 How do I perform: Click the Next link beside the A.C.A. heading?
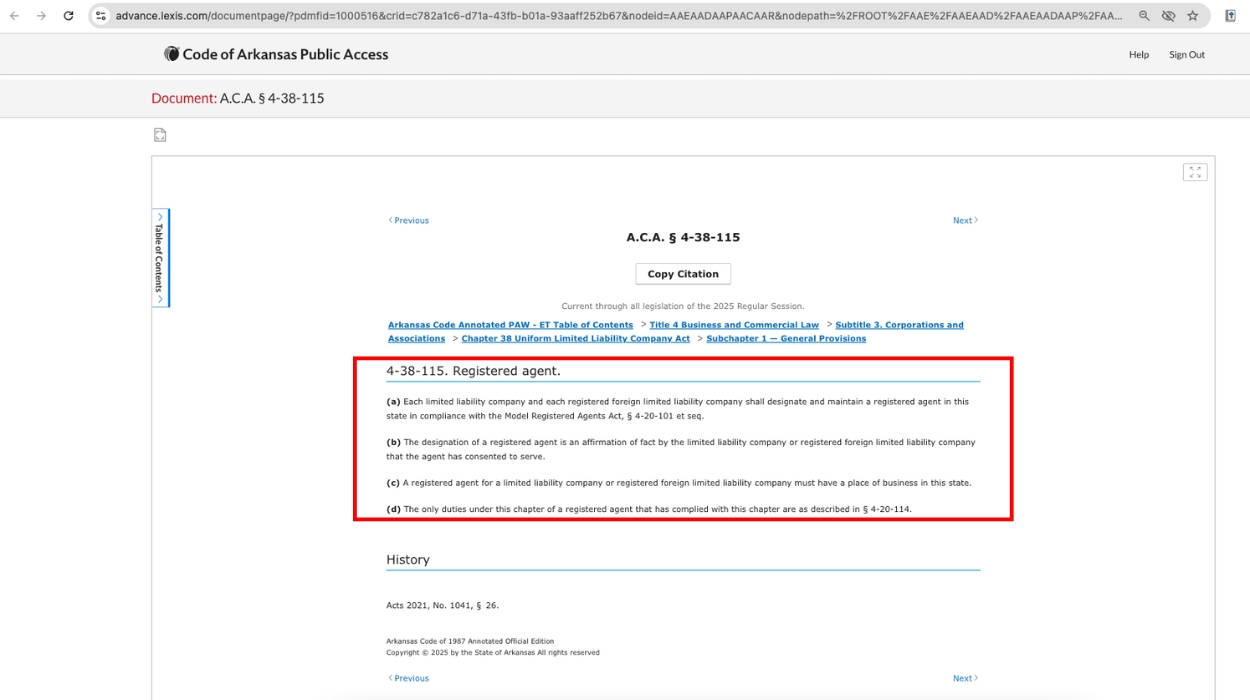[x=964, y=220]
